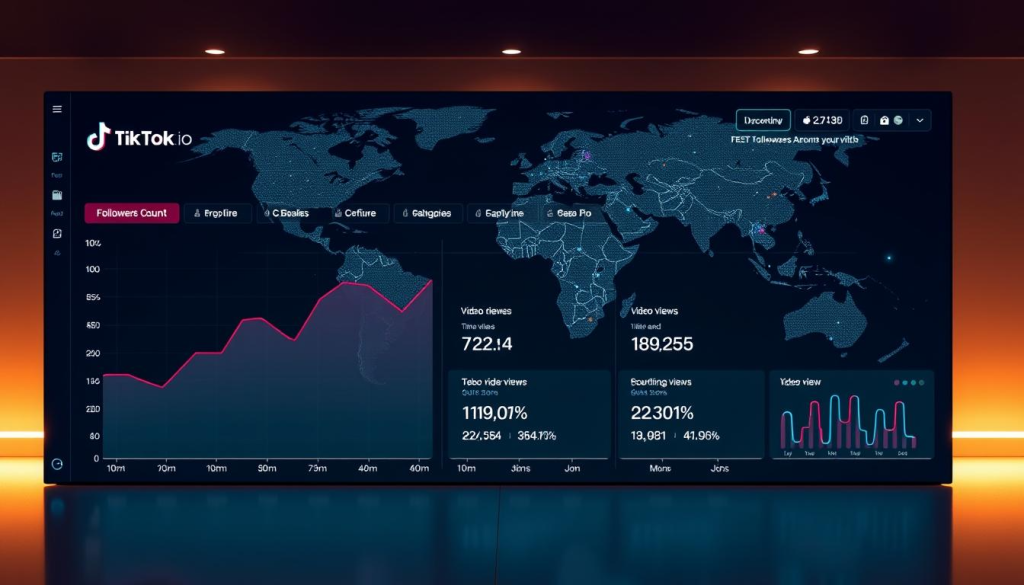Click the first sidebar icon under the hamburger
Viewport: 1024px width, 585px height.
pos(57,157)
